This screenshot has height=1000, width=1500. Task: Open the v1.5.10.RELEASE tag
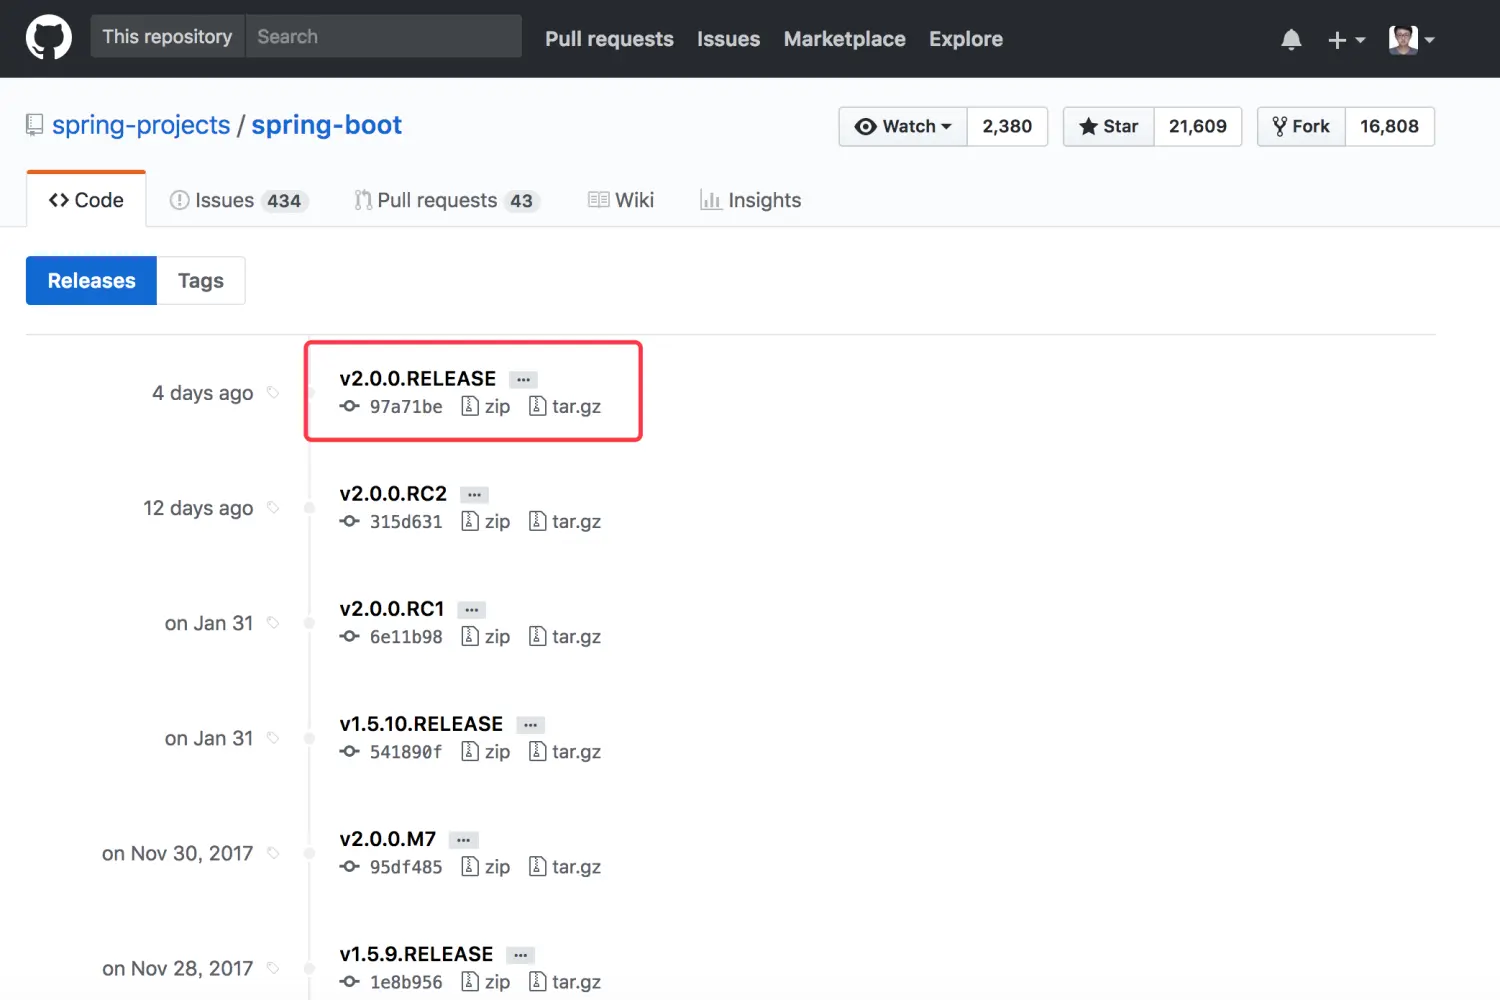pyautogui.click(x=421, y=723)
